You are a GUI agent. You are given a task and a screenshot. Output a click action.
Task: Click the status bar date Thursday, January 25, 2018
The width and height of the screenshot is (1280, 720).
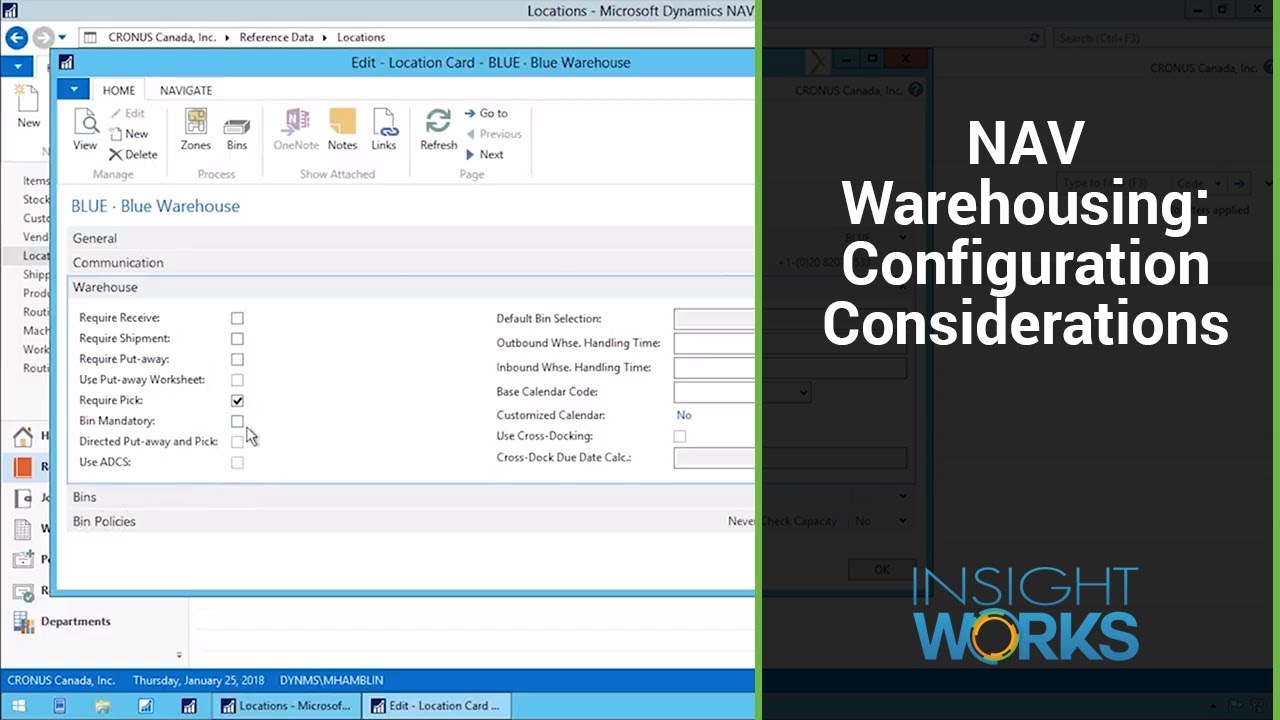click(198, 681)
